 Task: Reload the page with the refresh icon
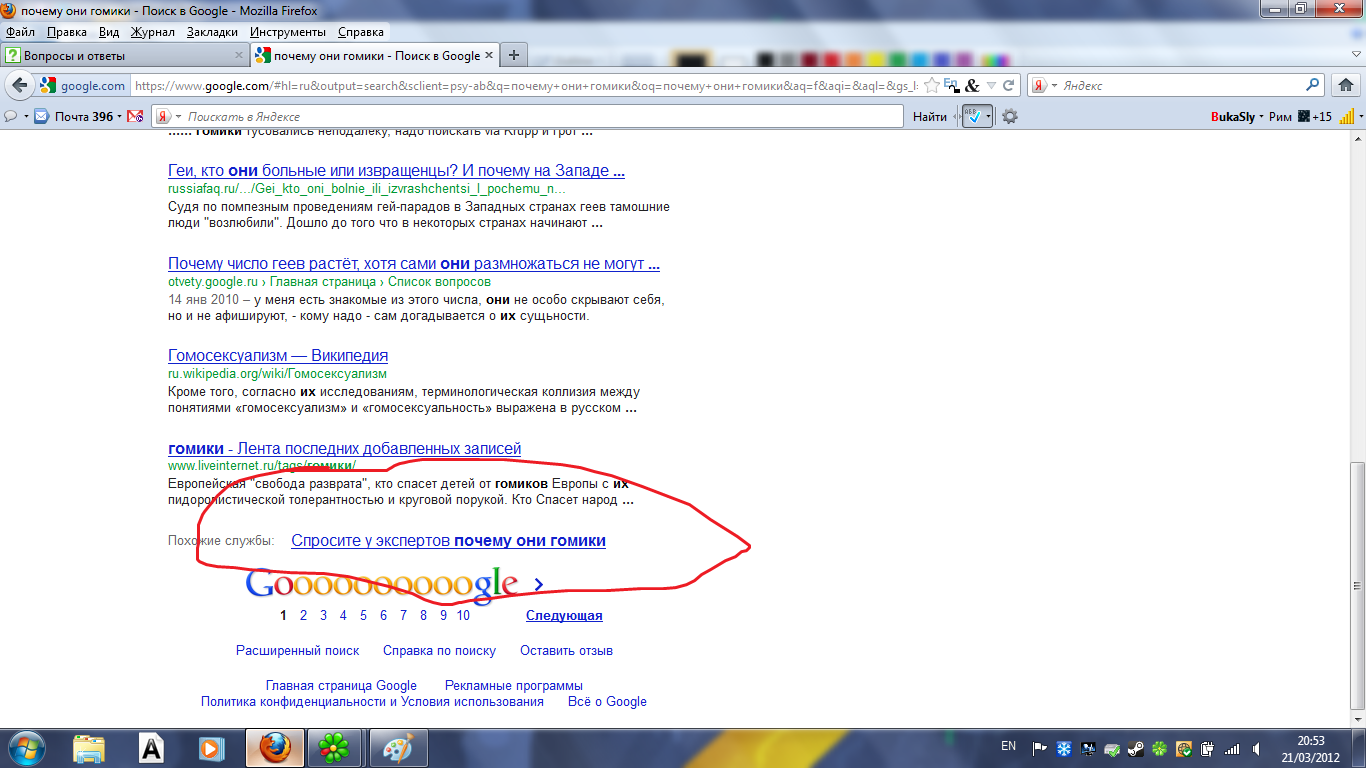(x=1009, y=86)
